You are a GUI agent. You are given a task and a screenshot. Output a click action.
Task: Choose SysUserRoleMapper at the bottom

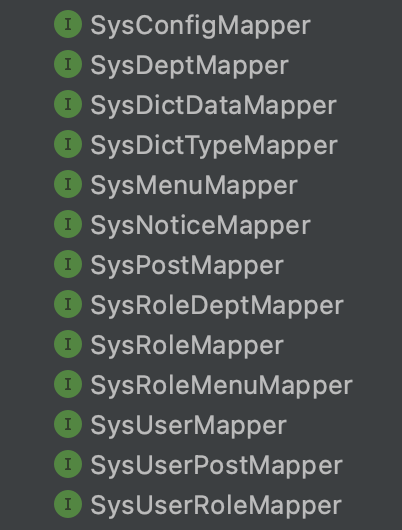point(216,506)
